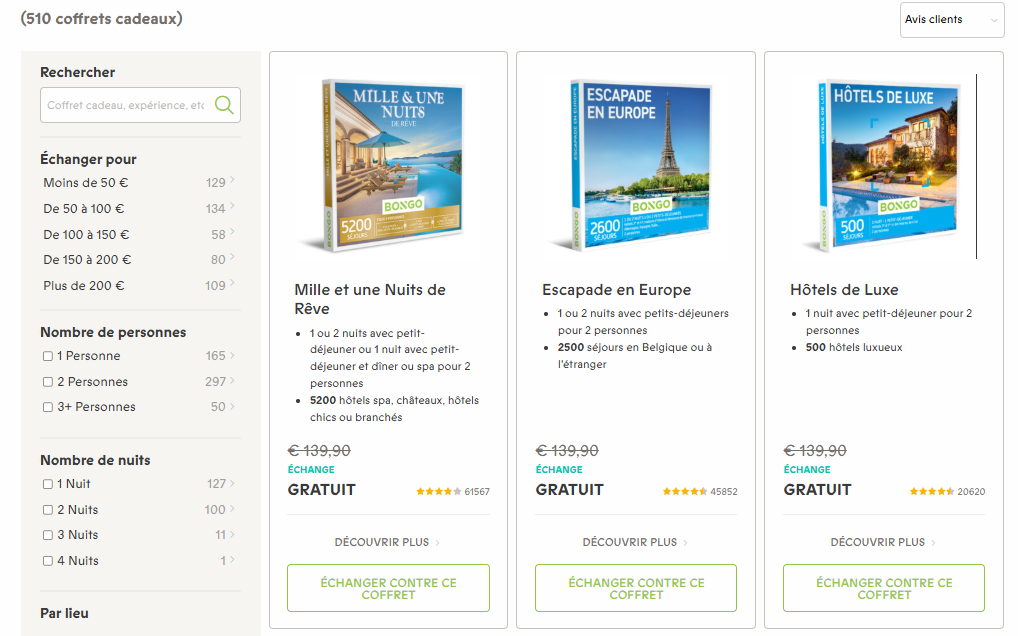
Task: Select the Plus de 200 € price filter
Action: tap(84, 285)
